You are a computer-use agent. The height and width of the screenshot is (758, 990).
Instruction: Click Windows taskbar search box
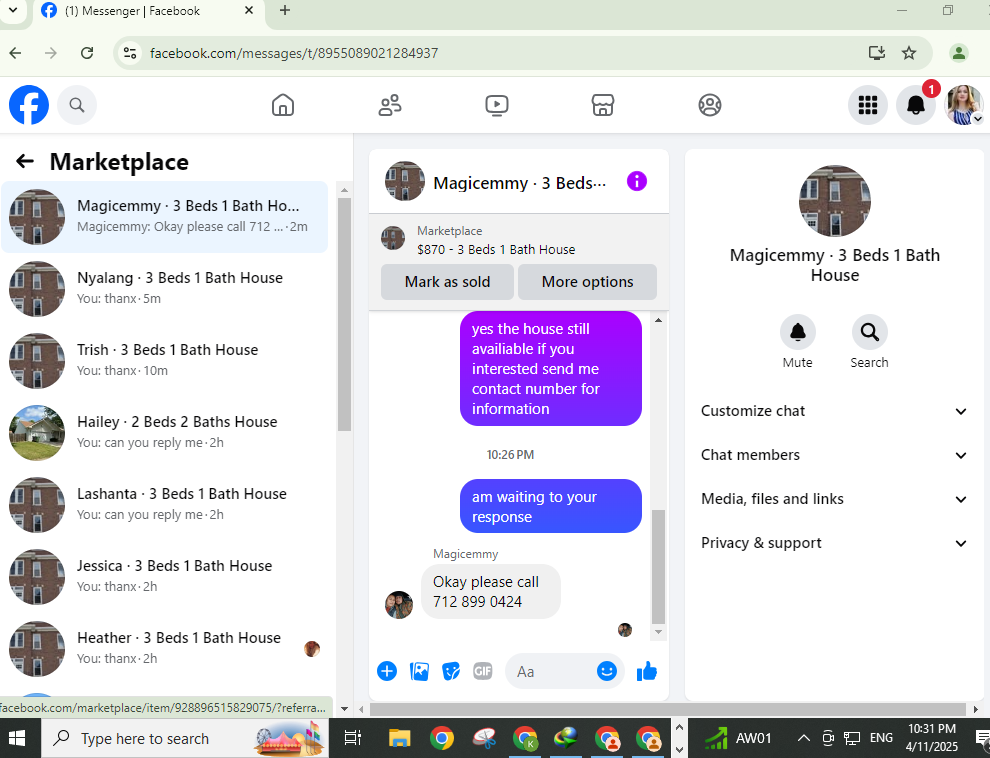tap(185, 738)
